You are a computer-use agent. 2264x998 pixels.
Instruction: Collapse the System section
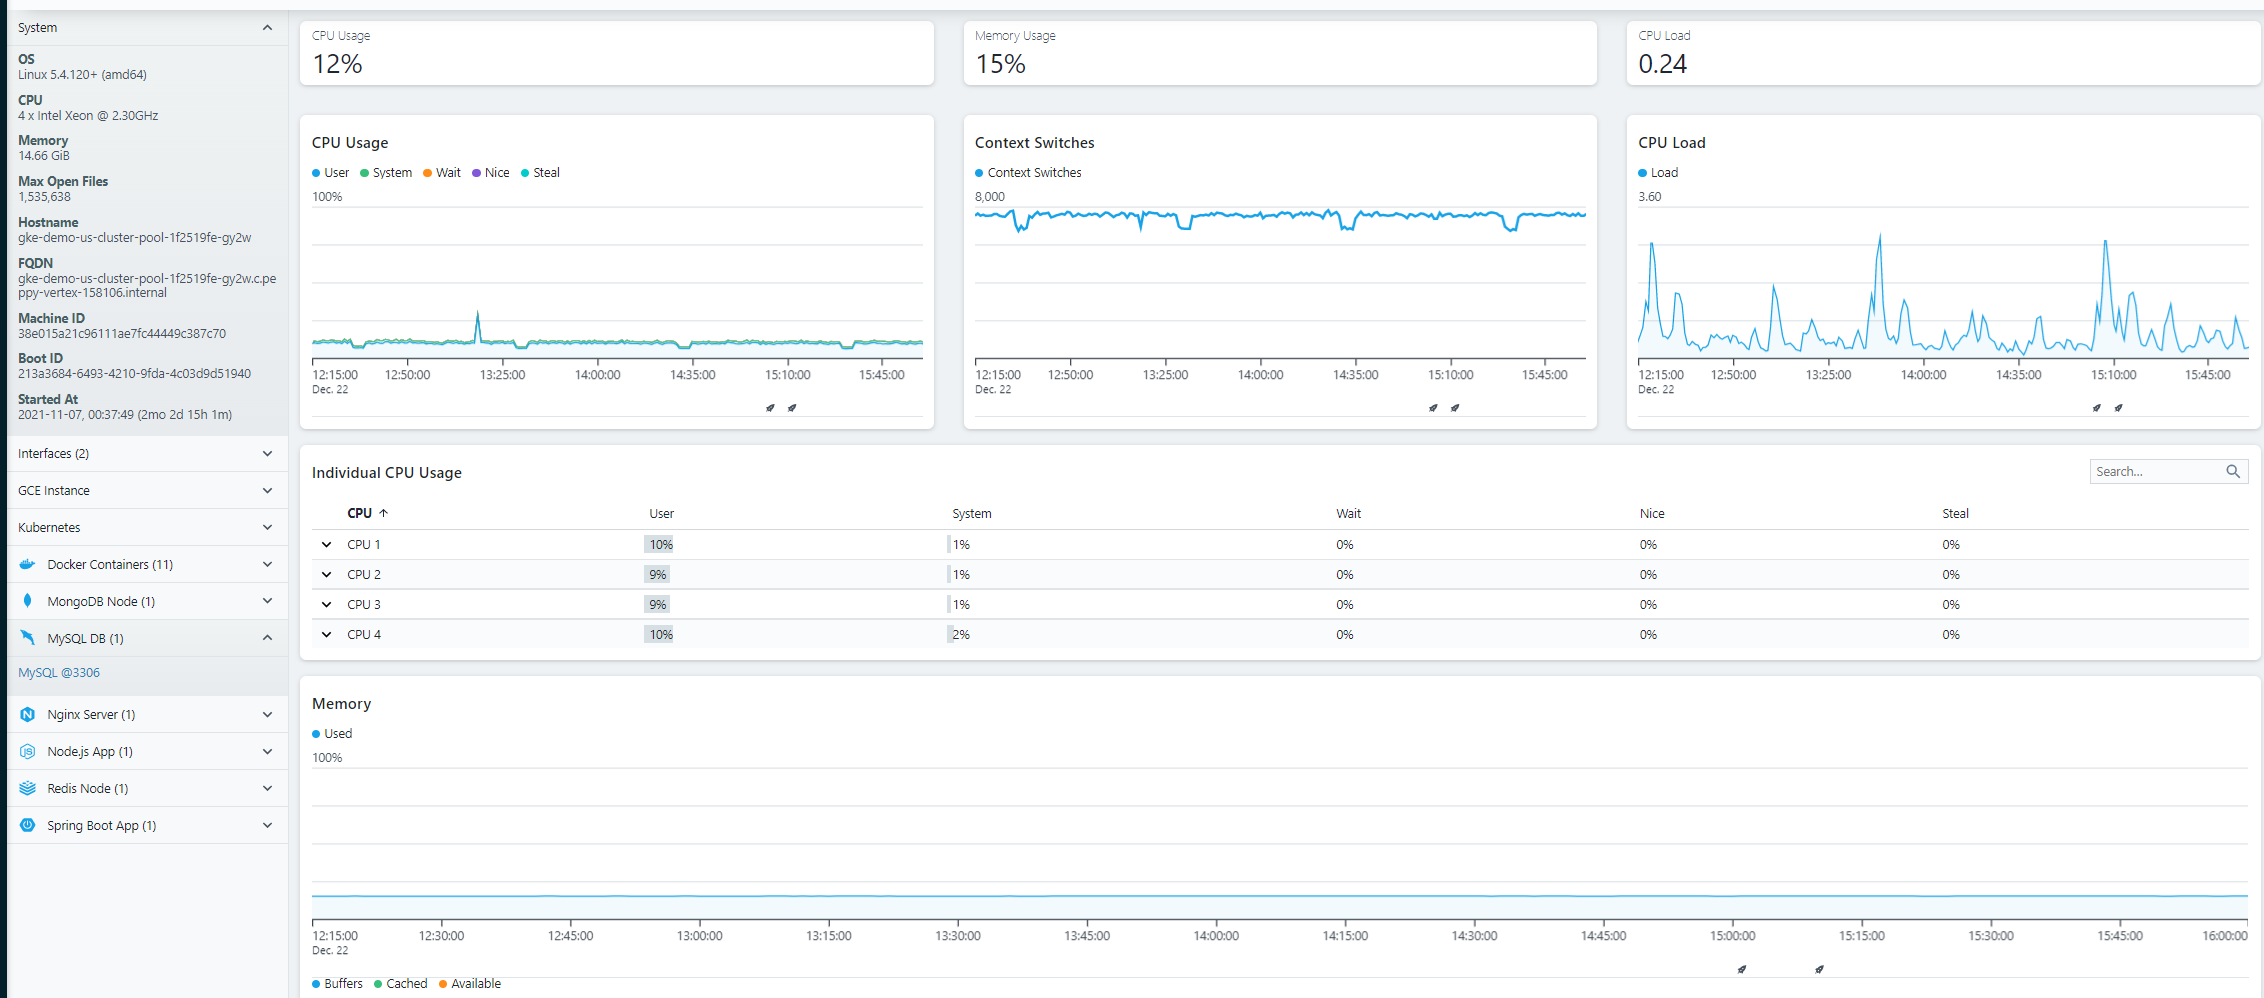pyautogui.click(x=267, y=28)
